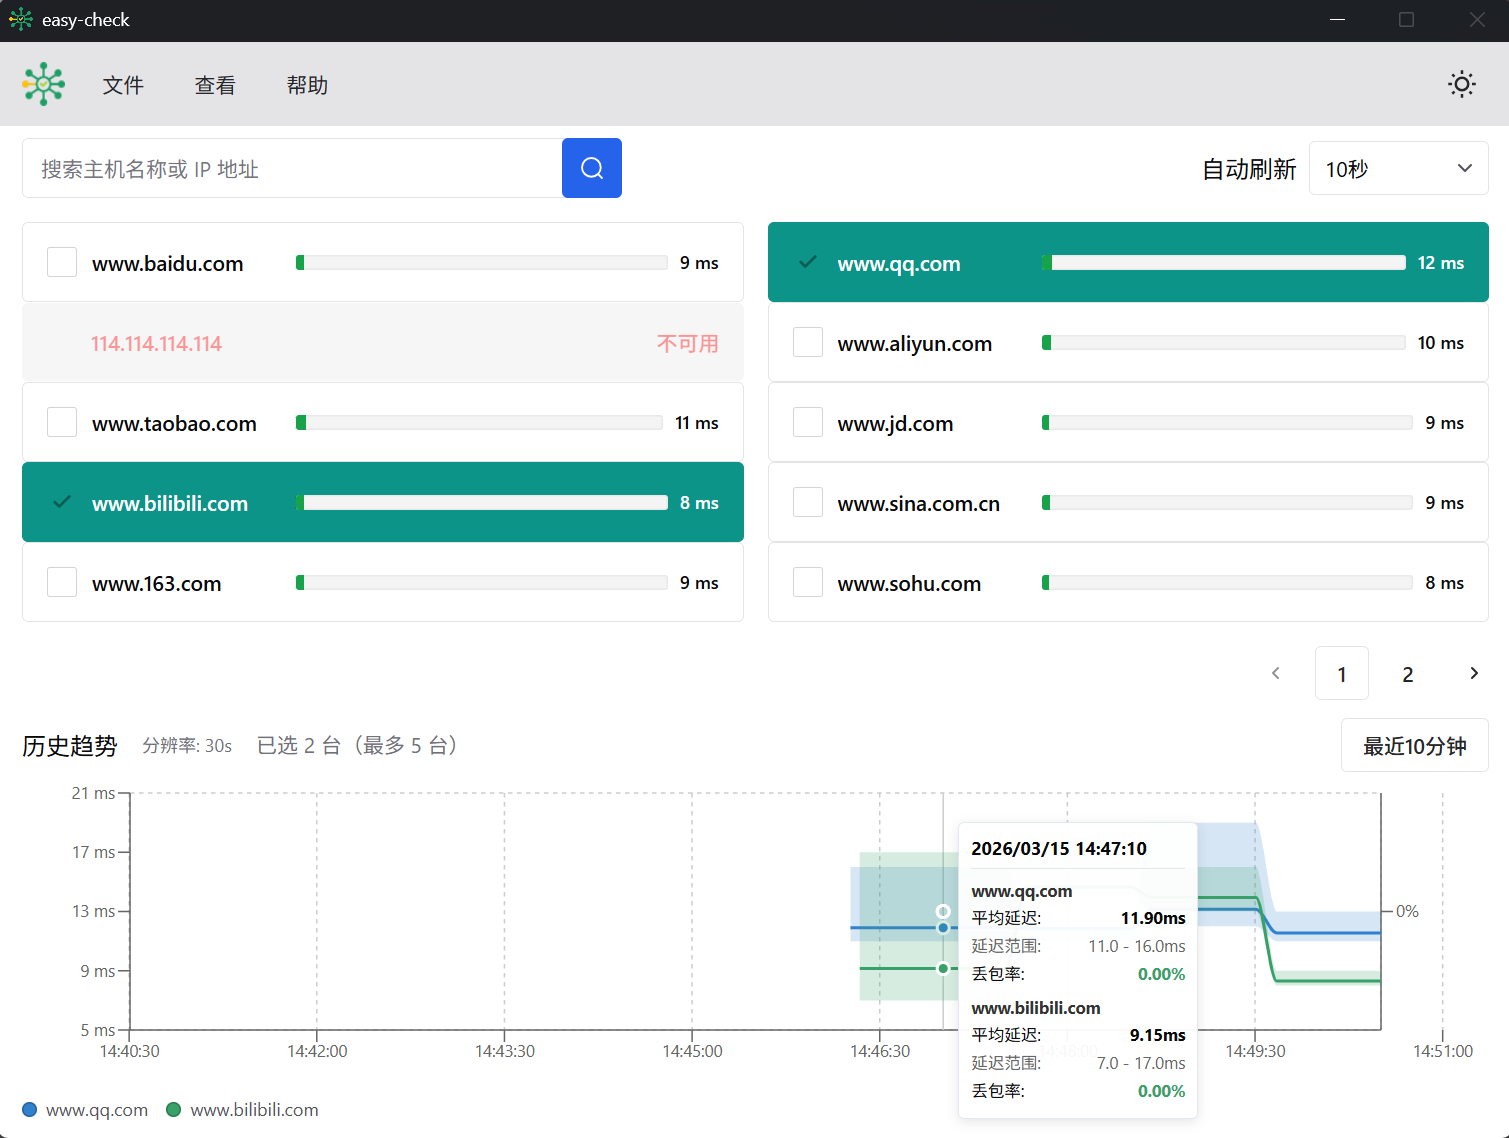Check the www.baidu.com checkbox
Viewport: 1509px width, 1138px height.
point(62,262)
